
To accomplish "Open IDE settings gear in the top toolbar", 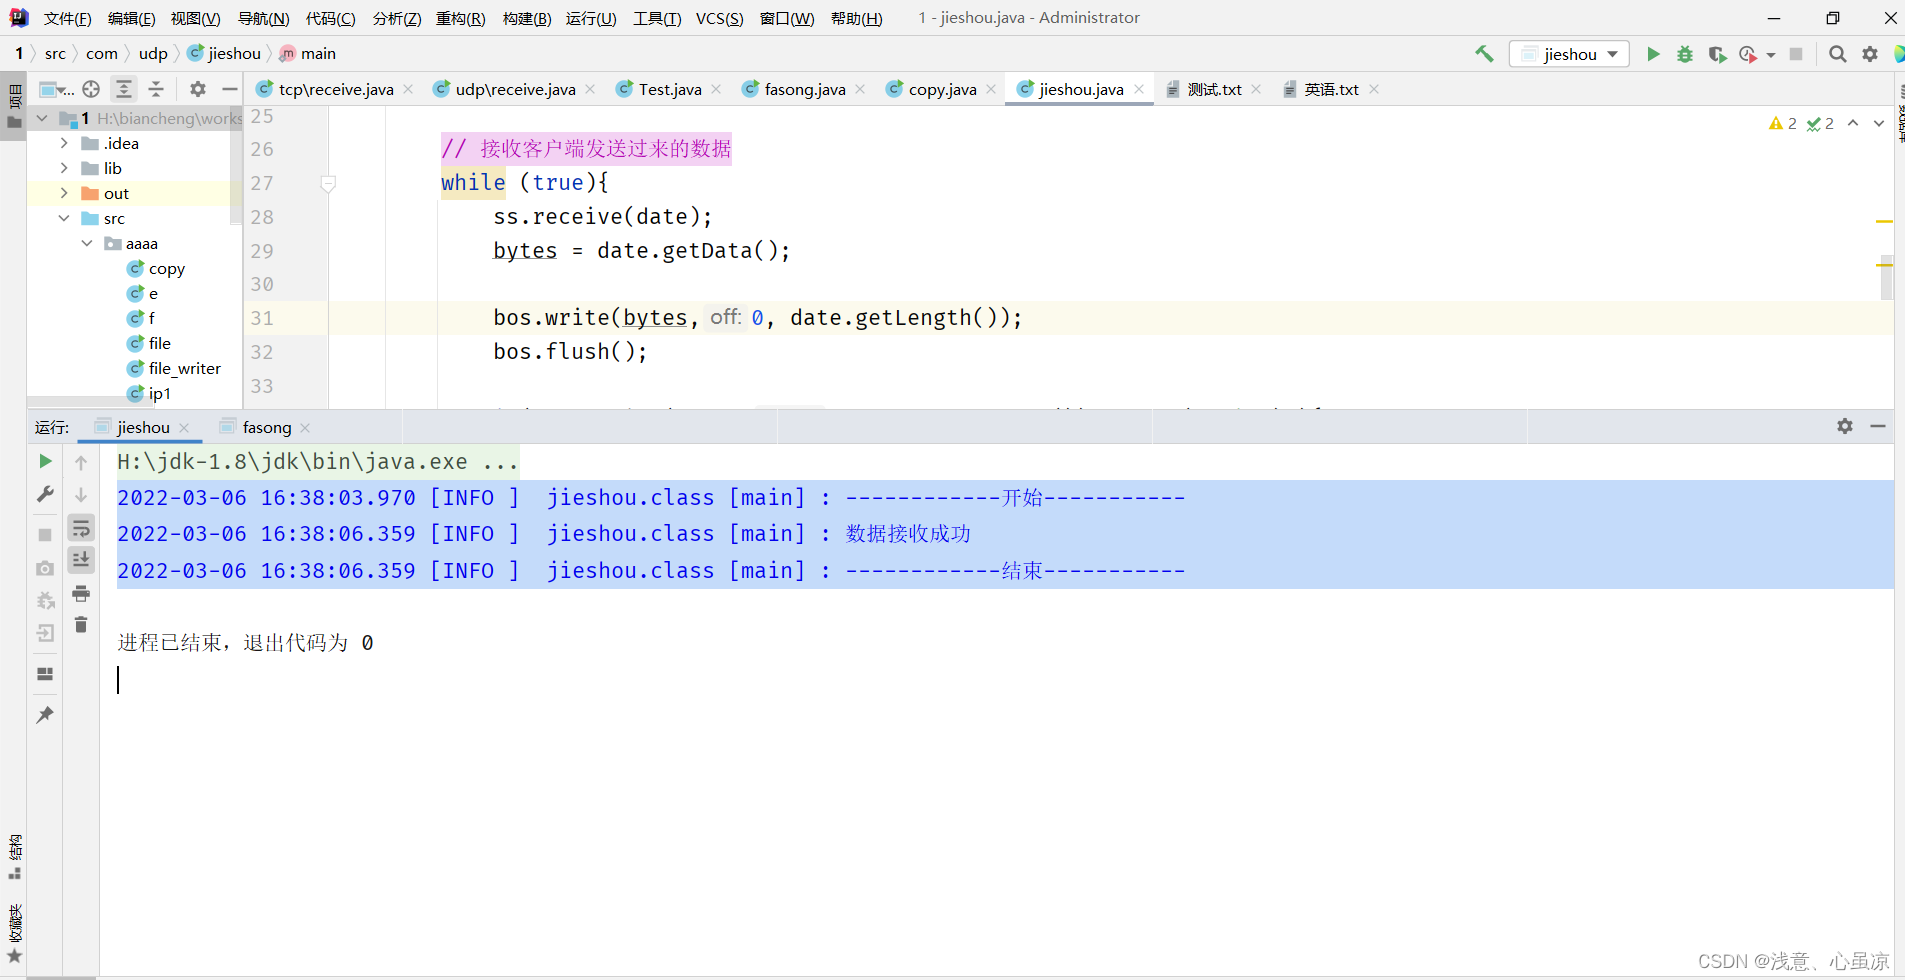I will point(1870,54).
